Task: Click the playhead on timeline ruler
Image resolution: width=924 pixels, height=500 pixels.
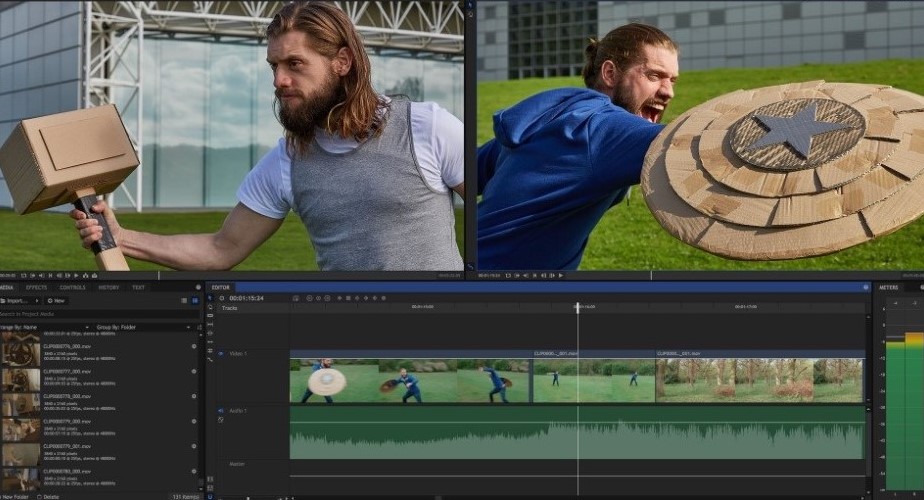Action: pyautogui.click(x=577, y=307)
